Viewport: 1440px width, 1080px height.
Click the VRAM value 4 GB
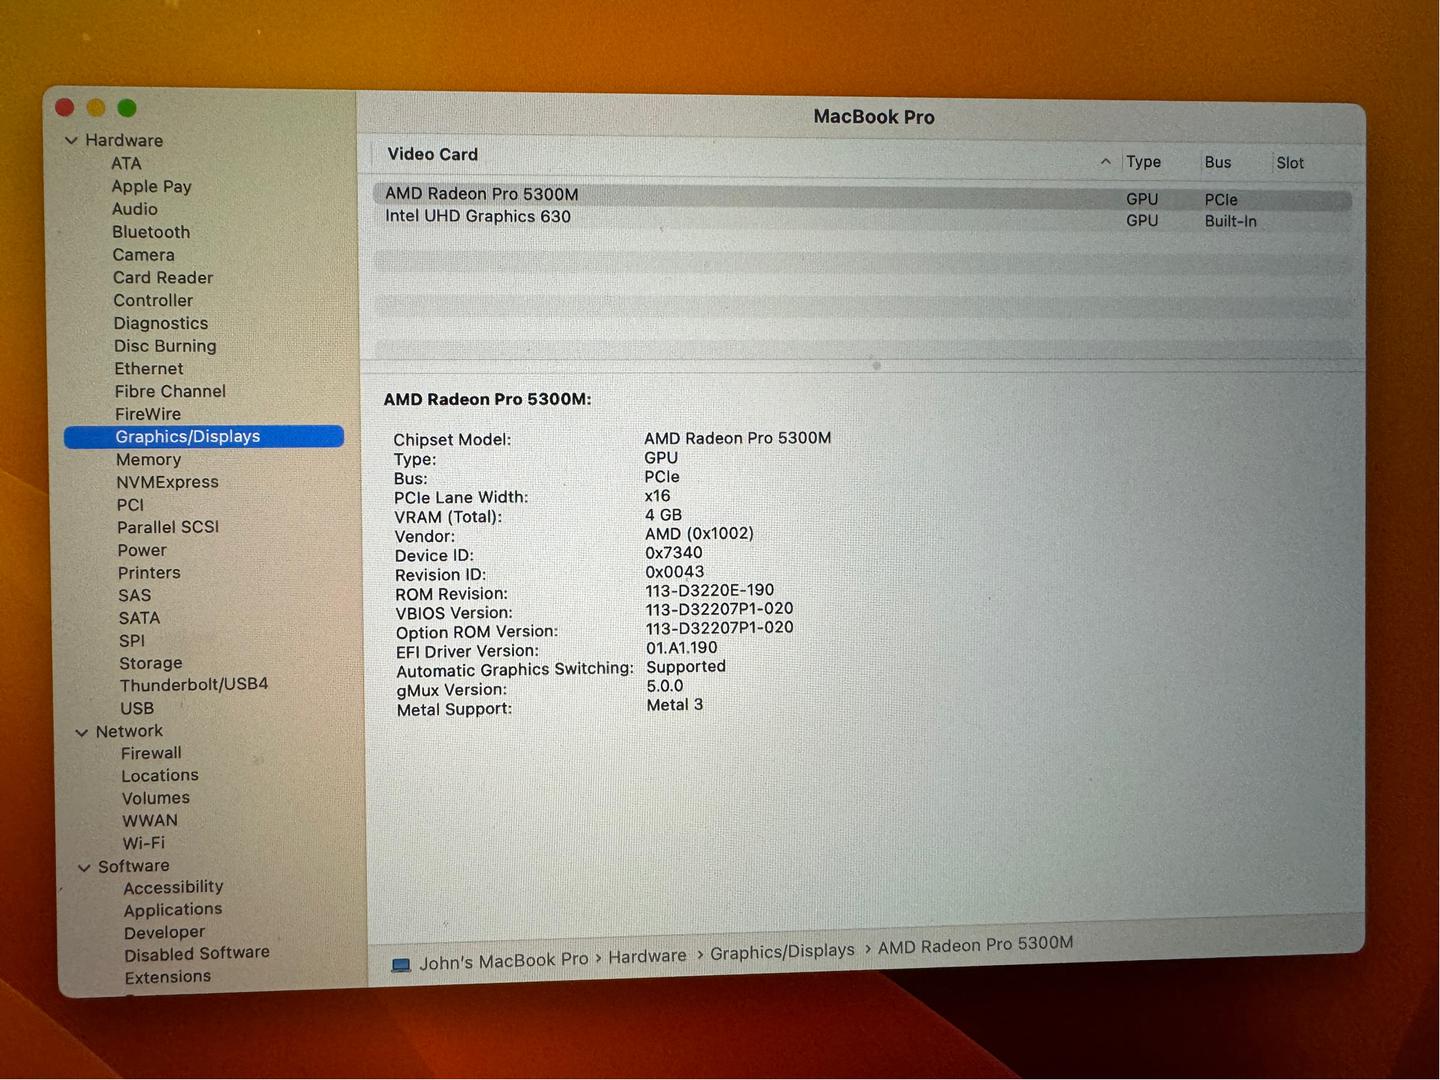click(x=663, y=515)
